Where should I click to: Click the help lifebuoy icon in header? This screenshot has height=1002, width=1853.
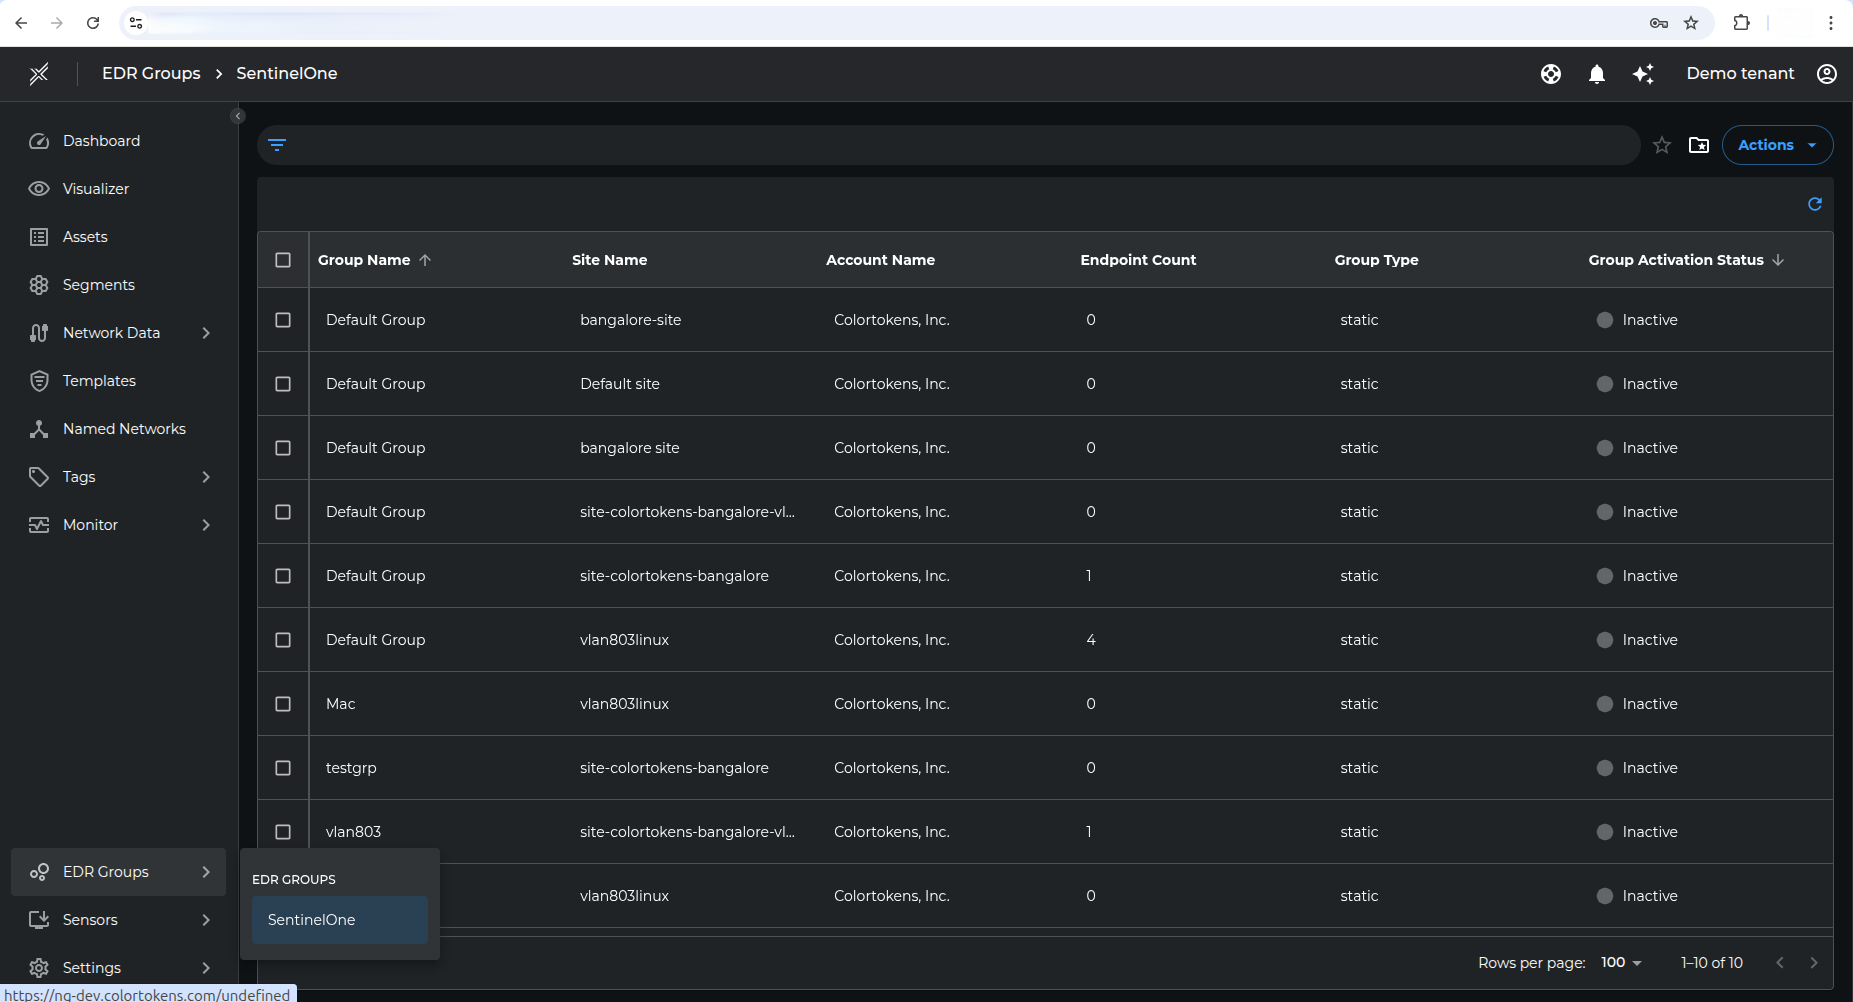(1550, 74)
